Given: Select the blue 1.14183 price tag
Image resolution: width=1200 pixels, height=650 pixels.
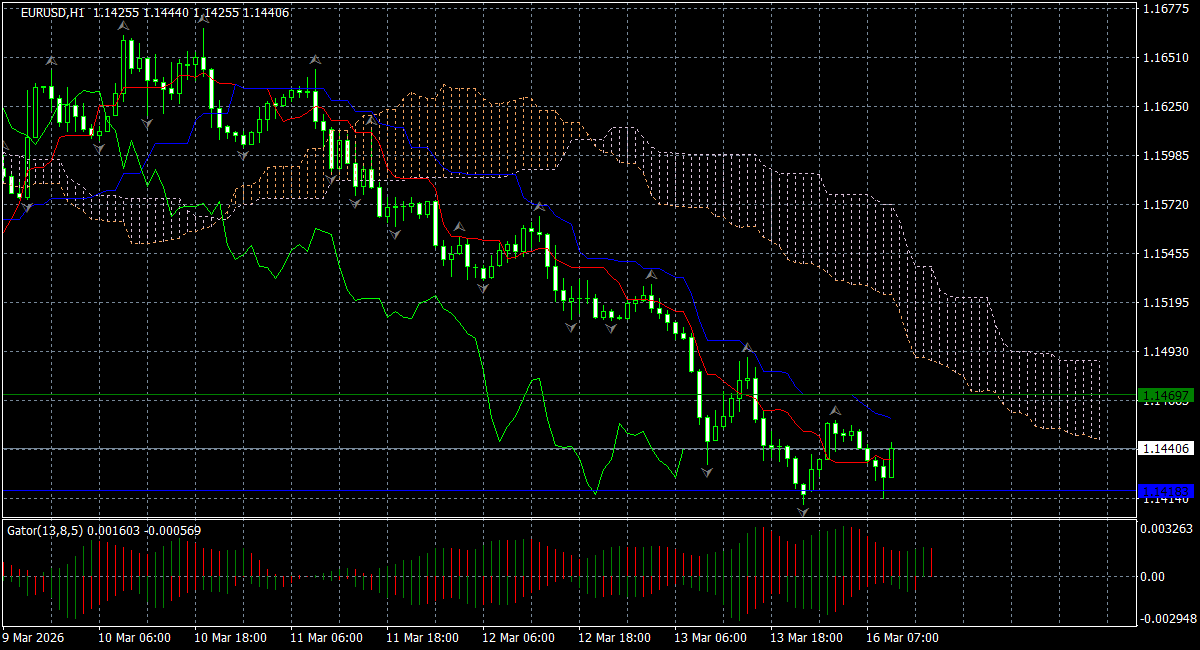Looking at the screenshot, I should point(1164,491).
